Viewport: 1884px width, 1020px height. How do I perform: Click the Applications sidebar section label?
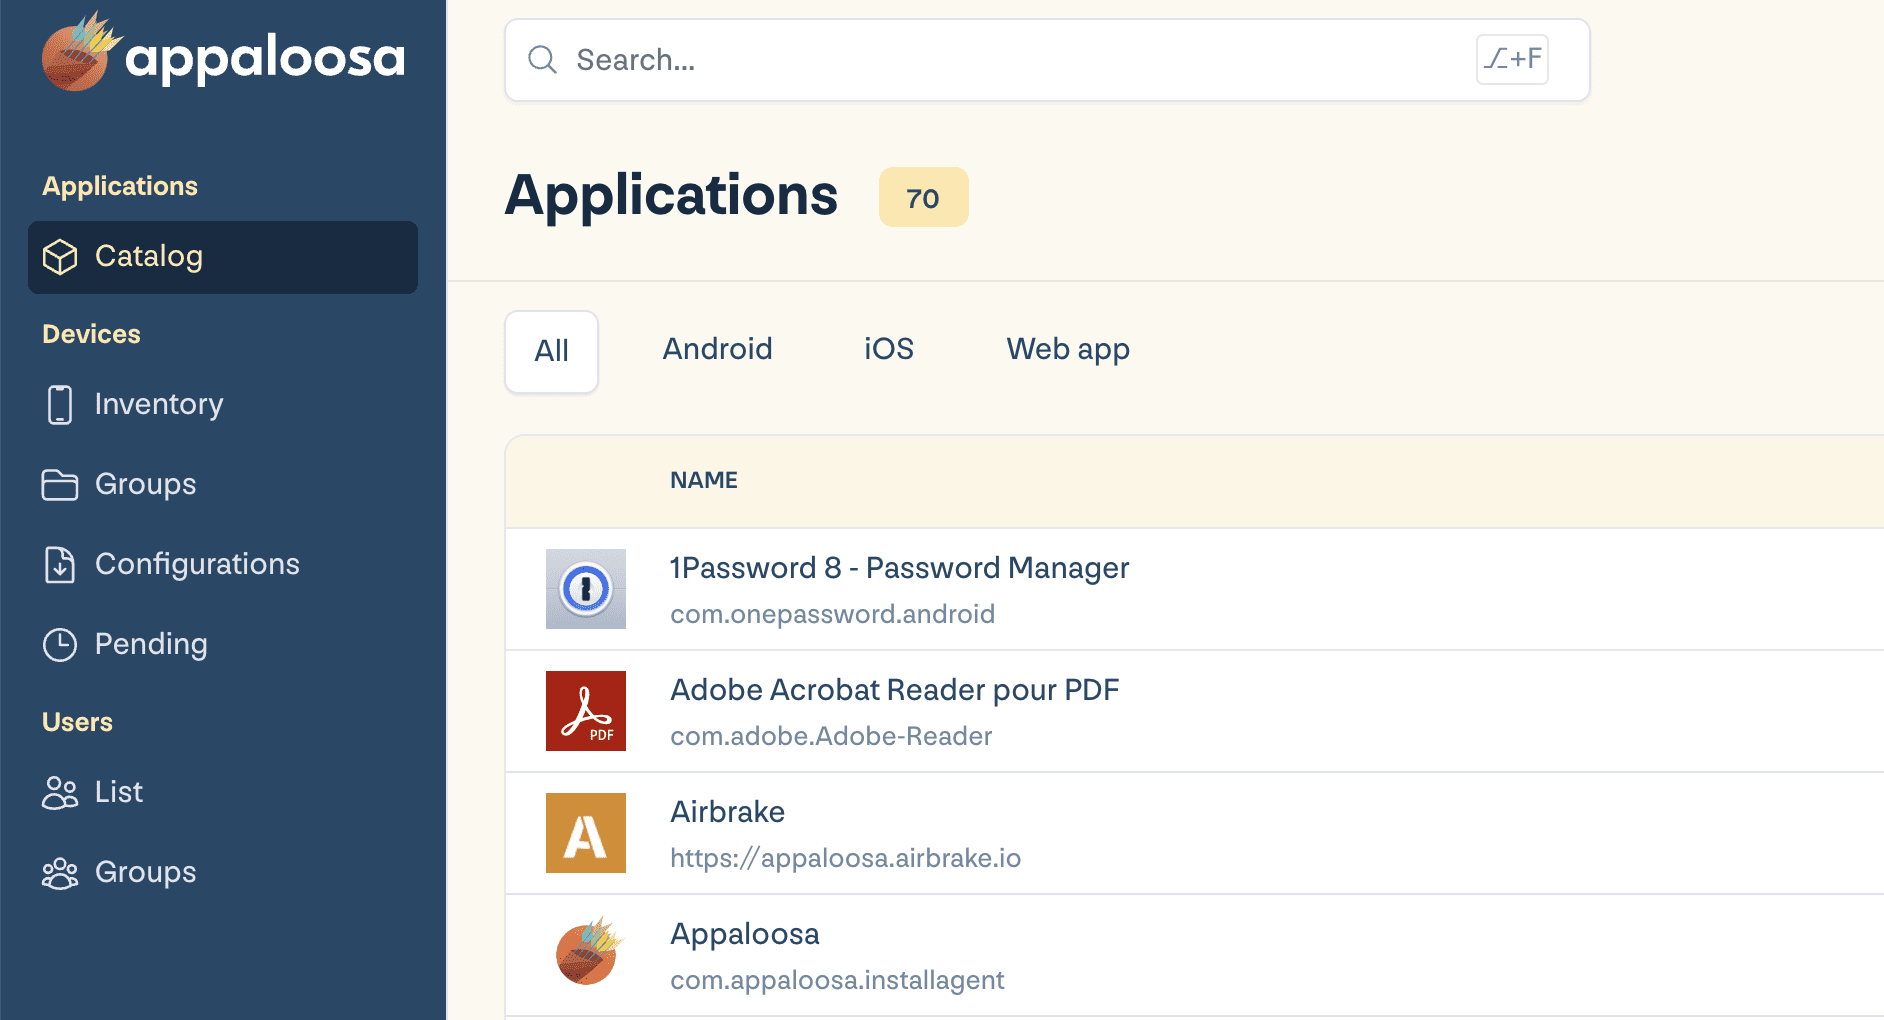click(120, 186)
